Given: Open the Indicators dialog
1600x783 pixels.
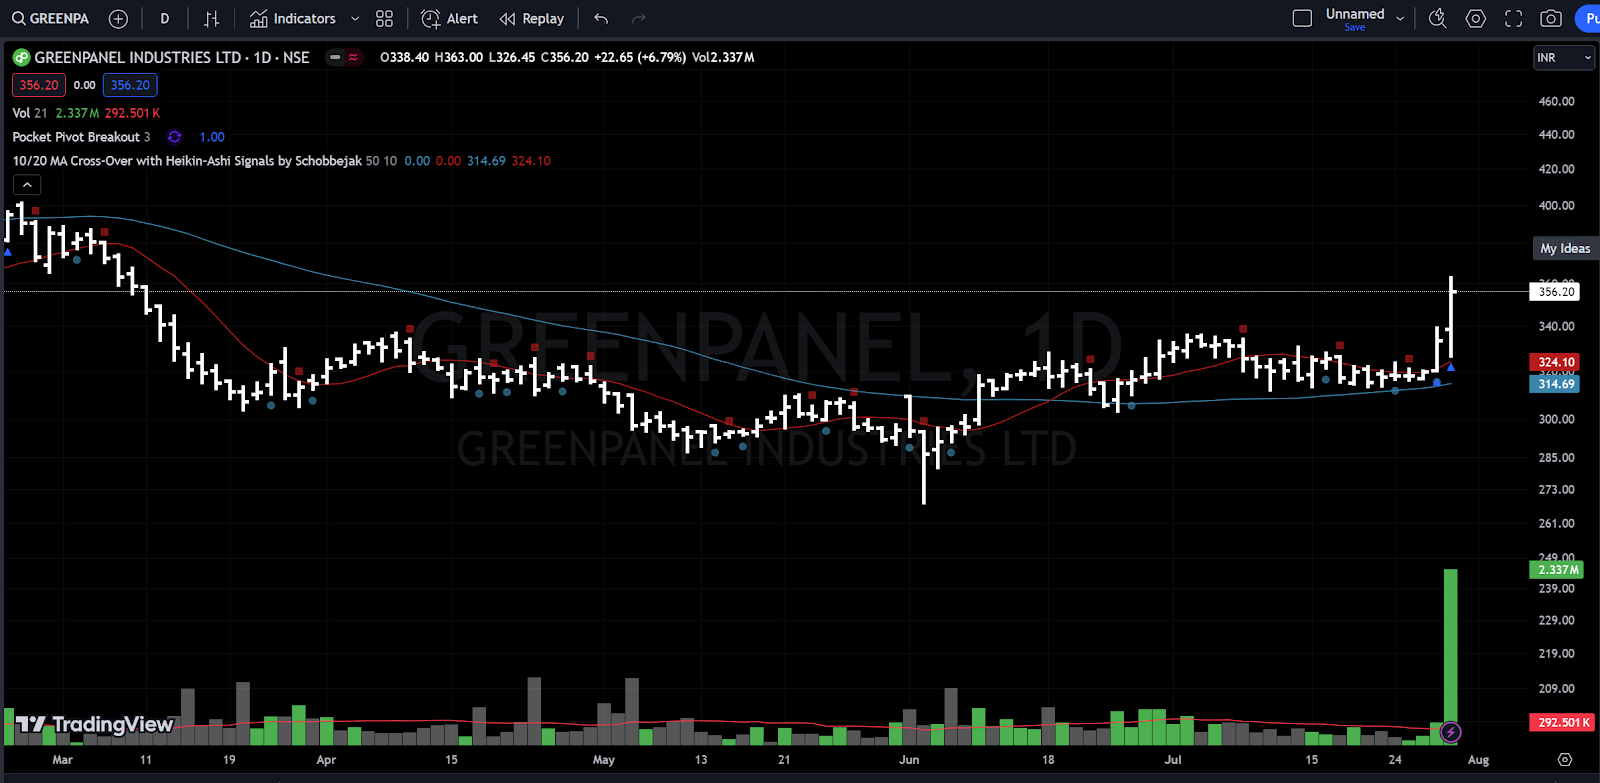Looking at the screenshot, I should (x=293, y=18).
